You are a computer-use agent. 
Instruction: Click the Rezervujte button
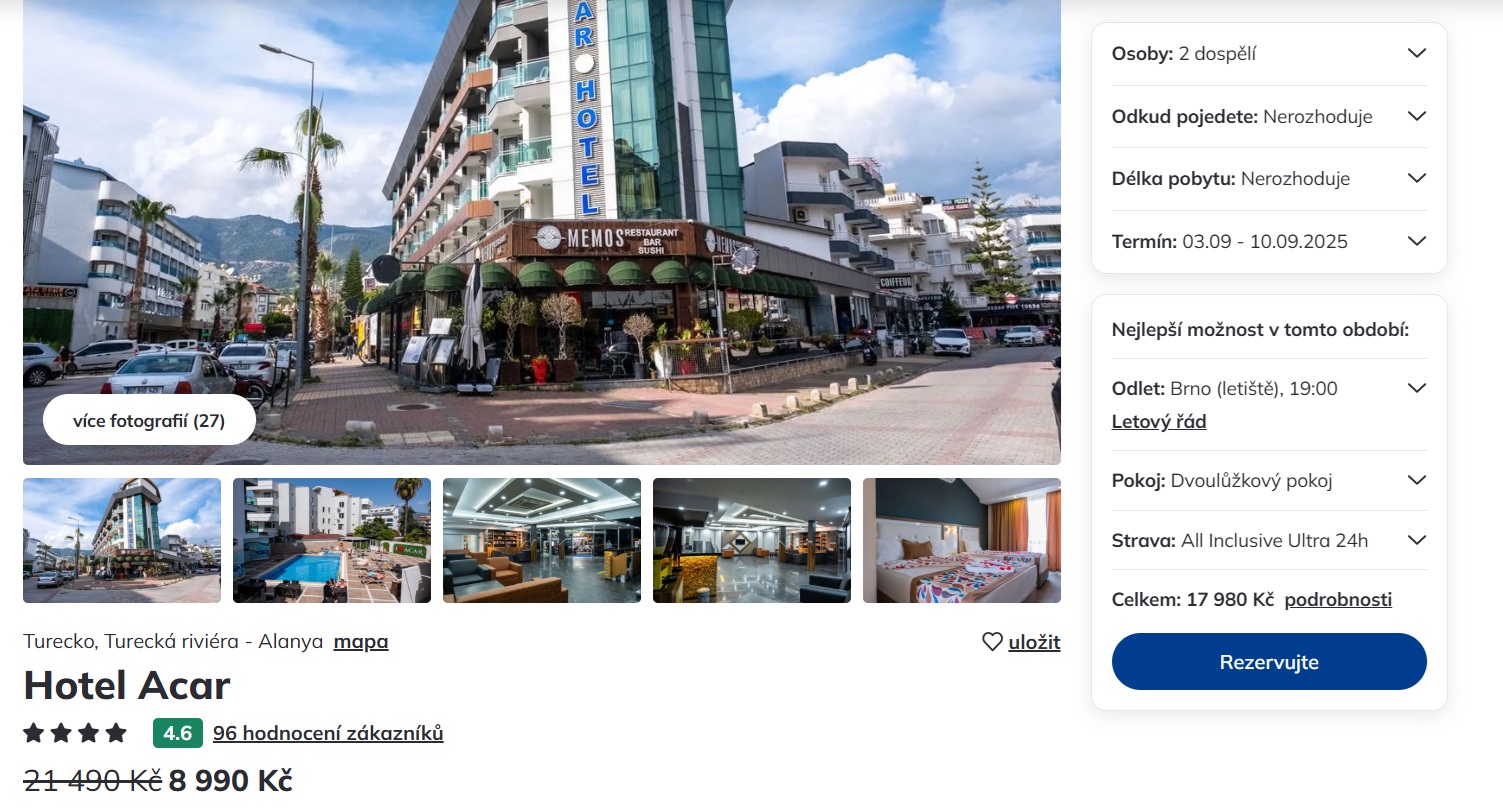pos(1269,662)
